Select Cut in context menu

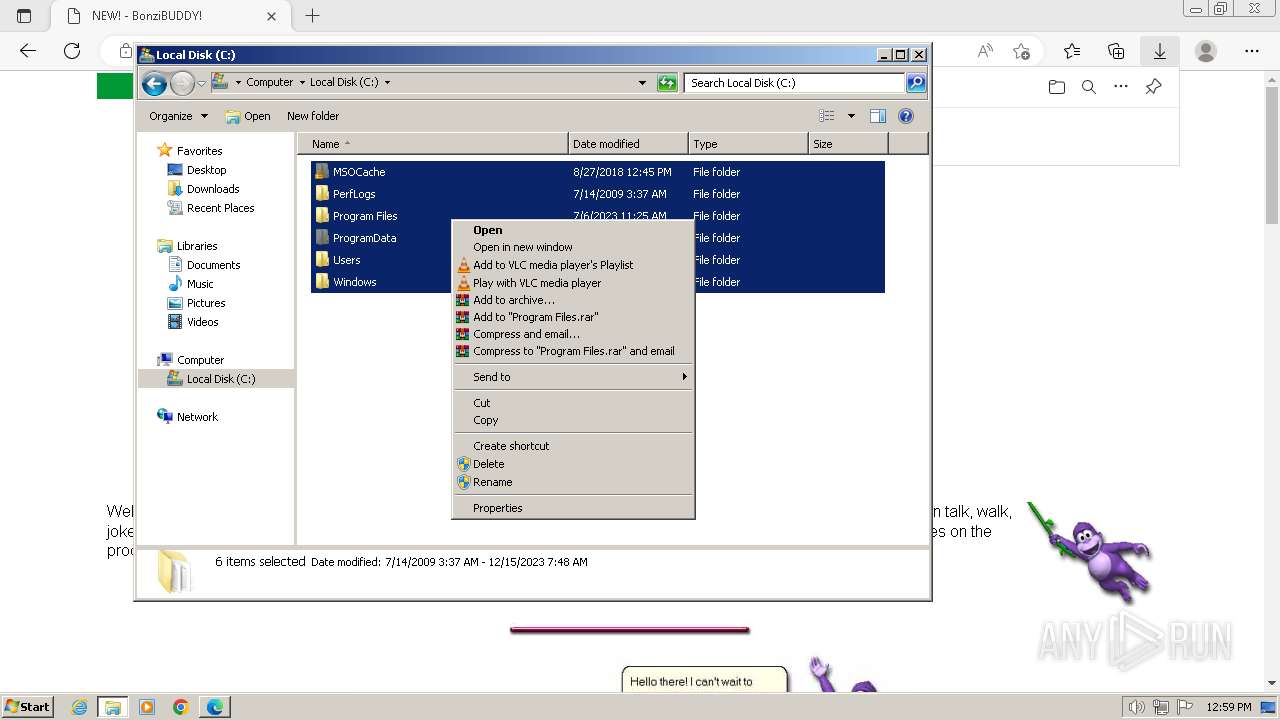tap(573, 403)
